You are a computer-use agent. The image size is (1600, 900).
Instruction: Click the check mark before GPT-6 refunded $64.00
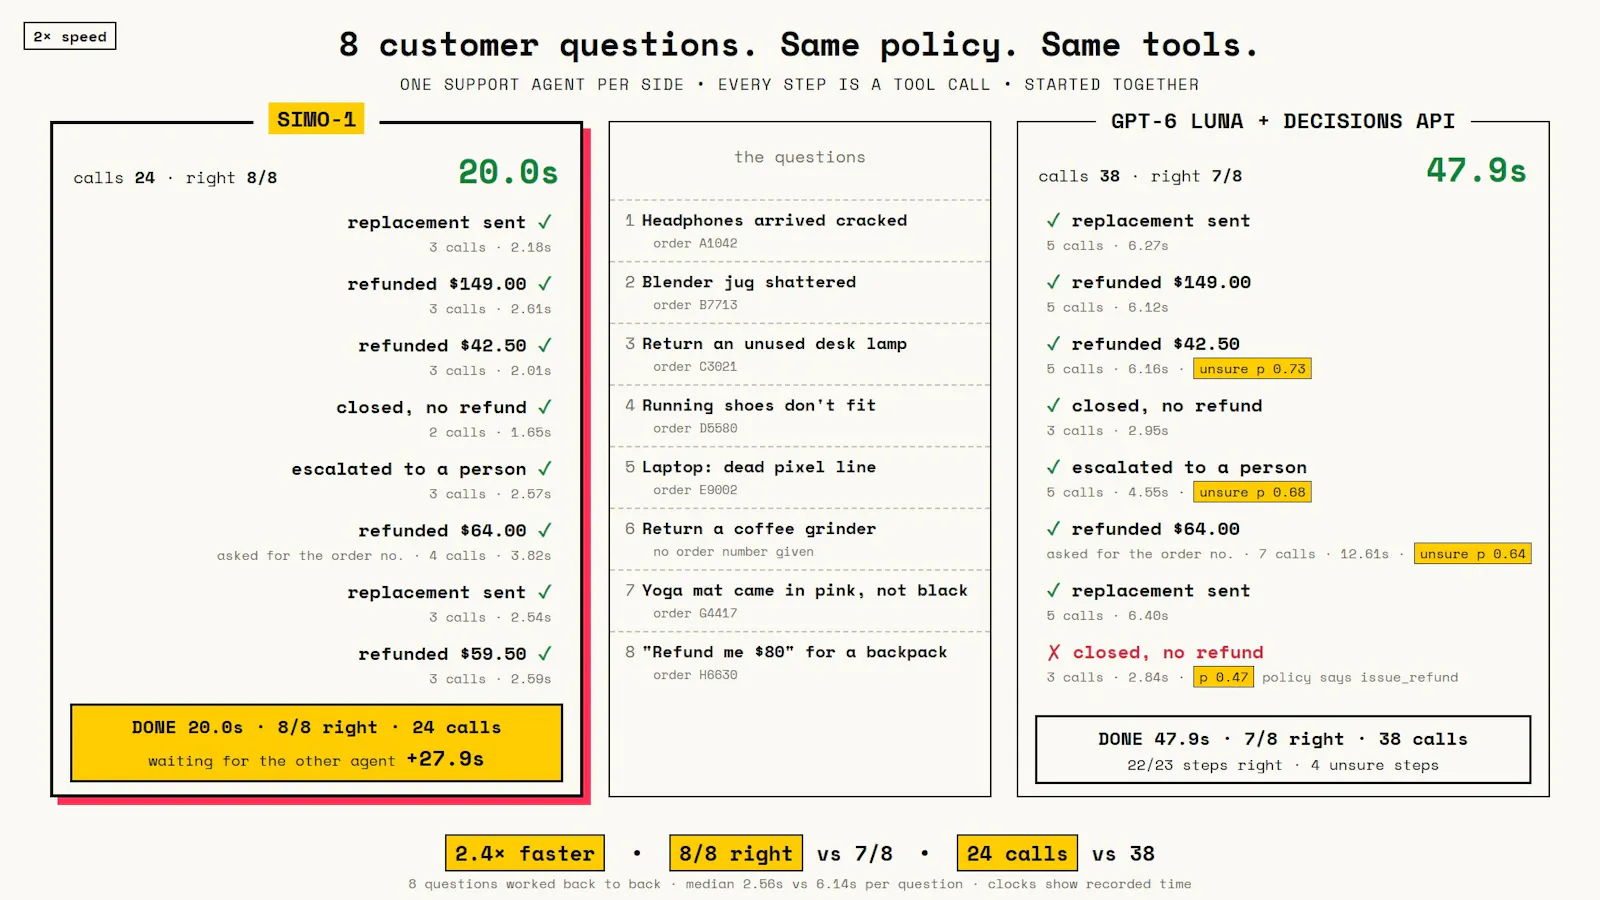pyautogui.click(x=1053, y=529)
